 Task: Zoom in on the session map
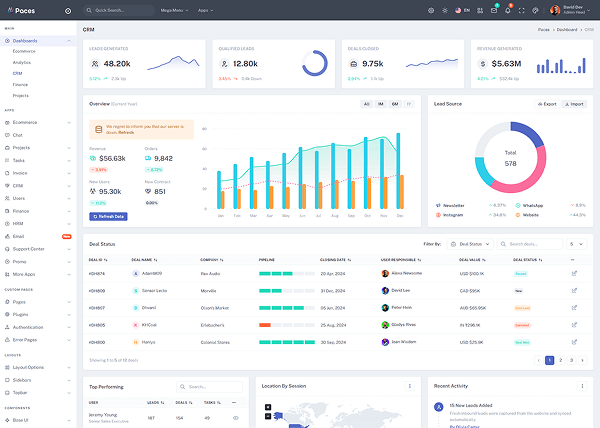[268, 406]
